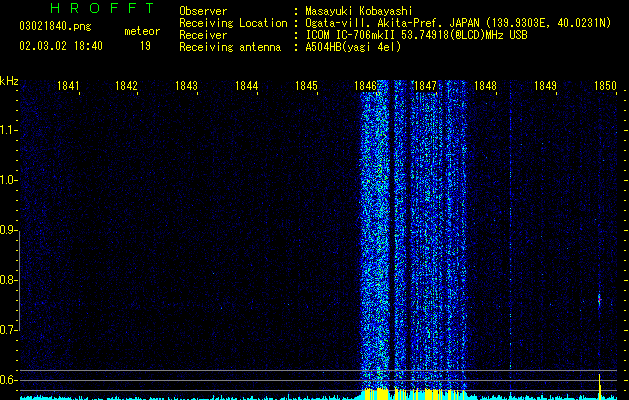Click the 1842 time axis marker
The height and width of the screenshot is (400, 629).
(126, 86)
